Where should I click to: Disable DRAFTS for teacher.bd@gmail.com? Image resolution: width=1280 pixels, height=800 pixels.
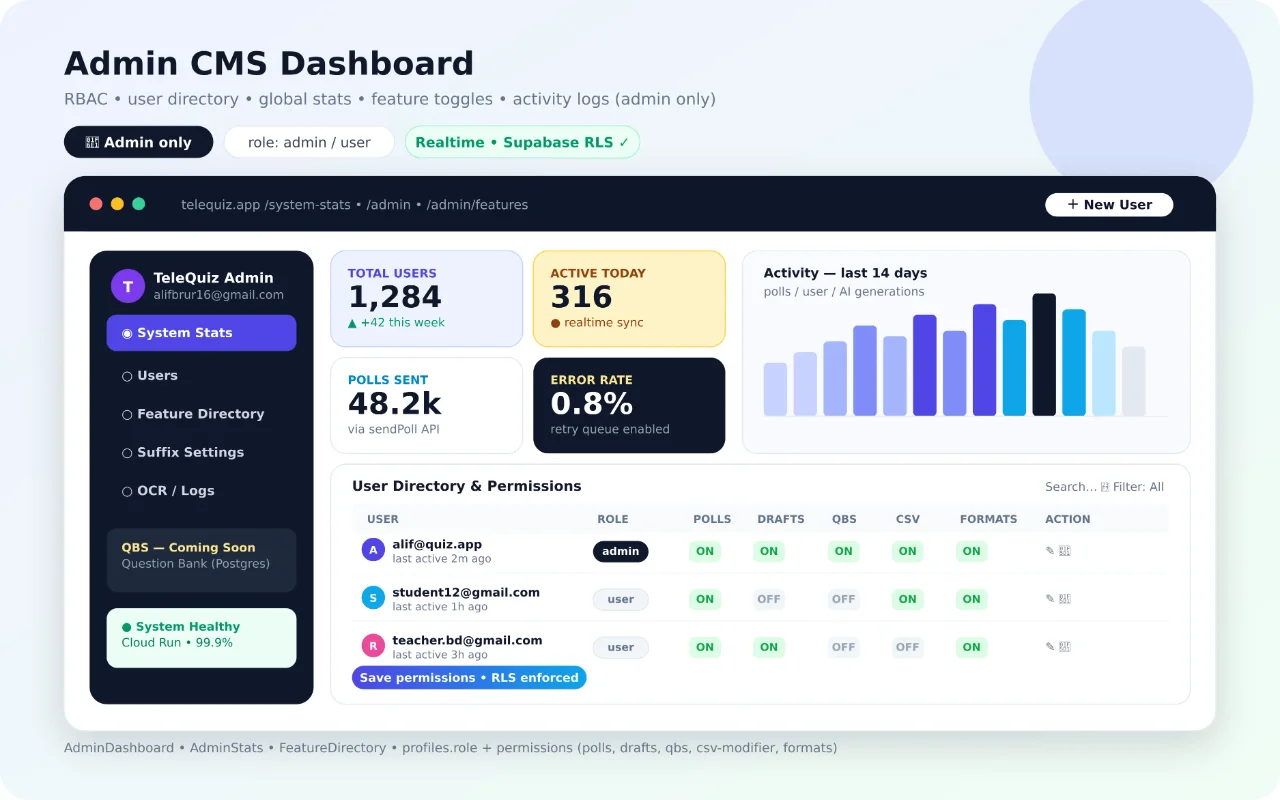769,647
